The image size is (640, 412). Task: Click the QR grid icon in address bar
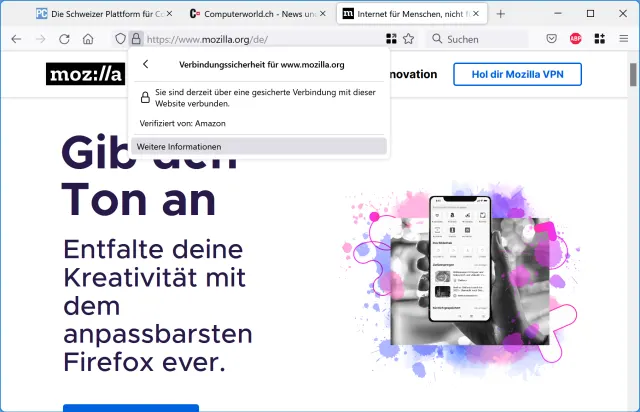[391, 39]
